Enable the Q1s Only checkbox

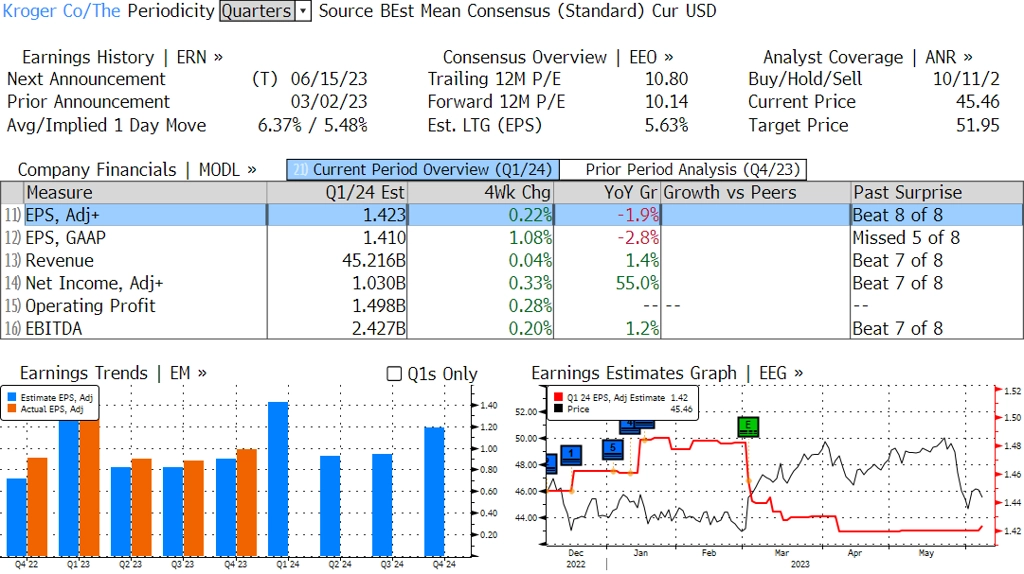(394, 374)
